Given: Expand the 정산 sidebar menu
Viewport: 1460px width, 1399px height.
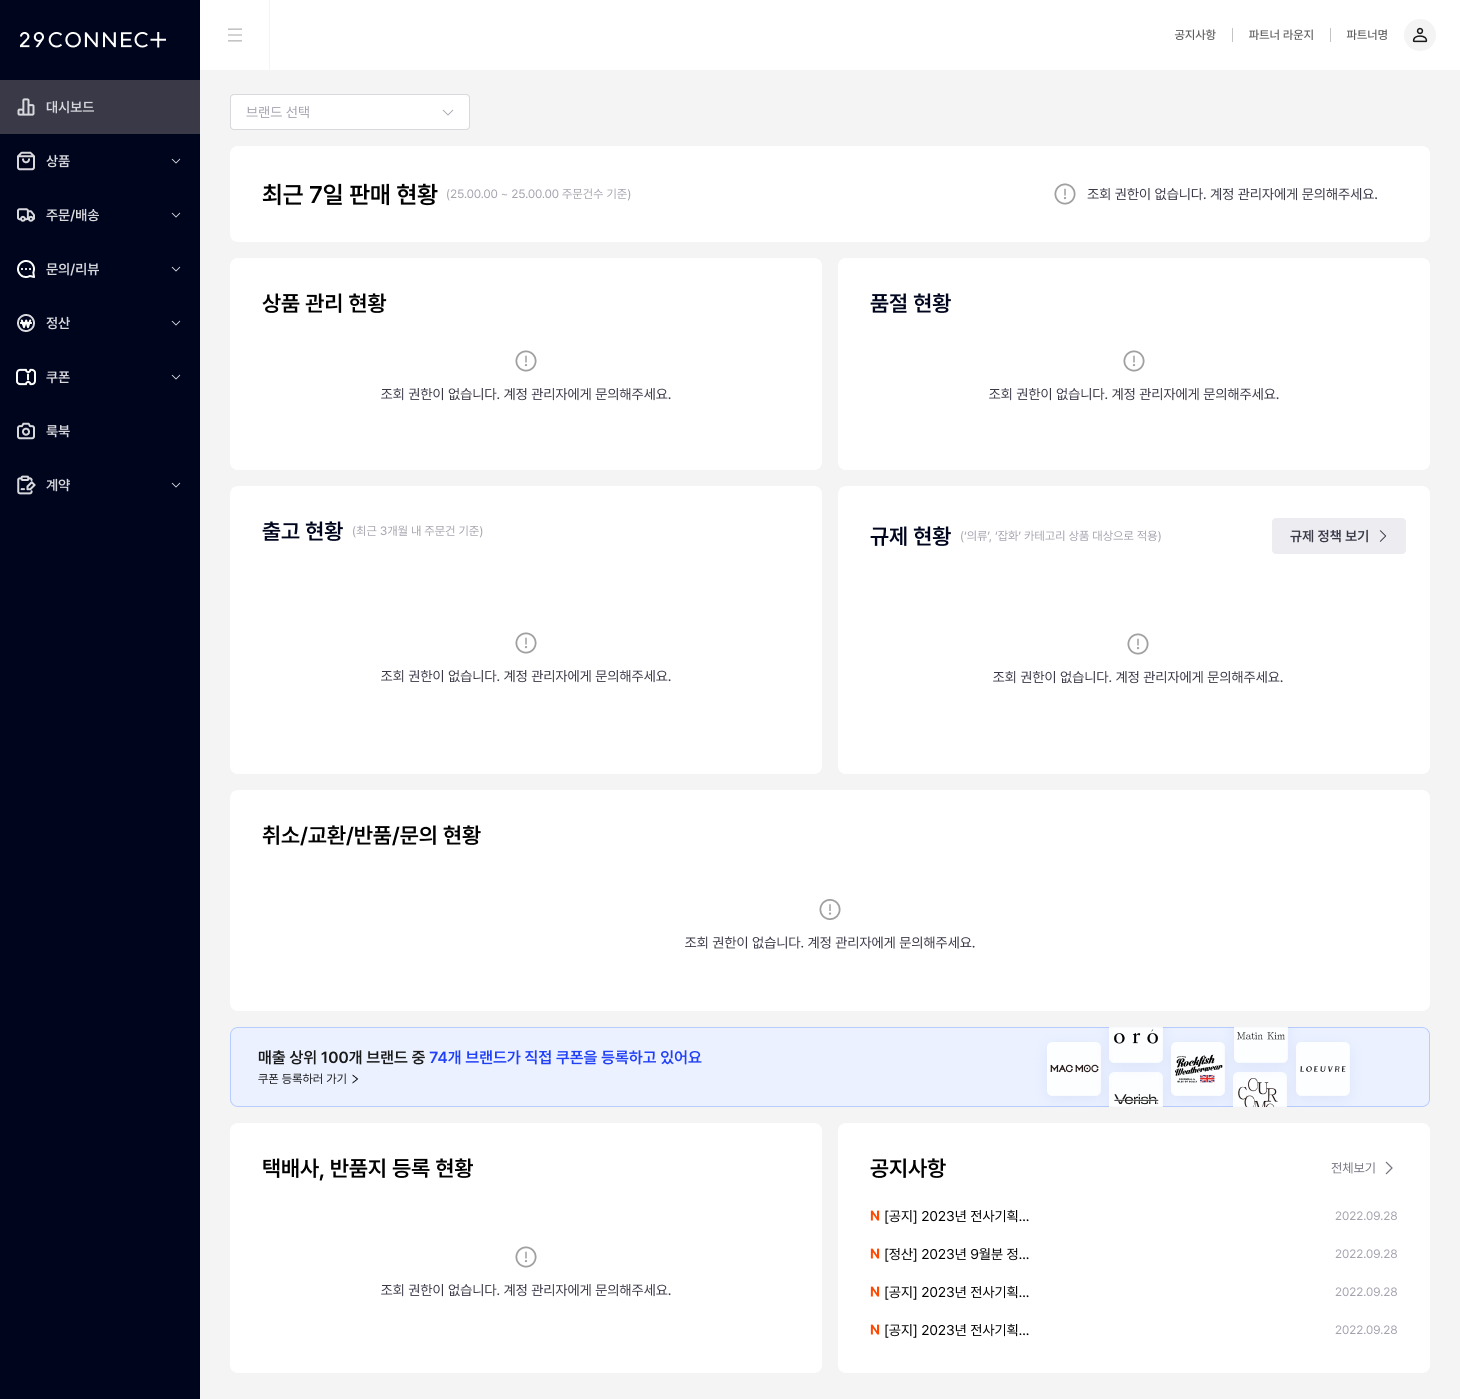Looking at the screenshot, I should pyautogui.click(x=100, y=323).
